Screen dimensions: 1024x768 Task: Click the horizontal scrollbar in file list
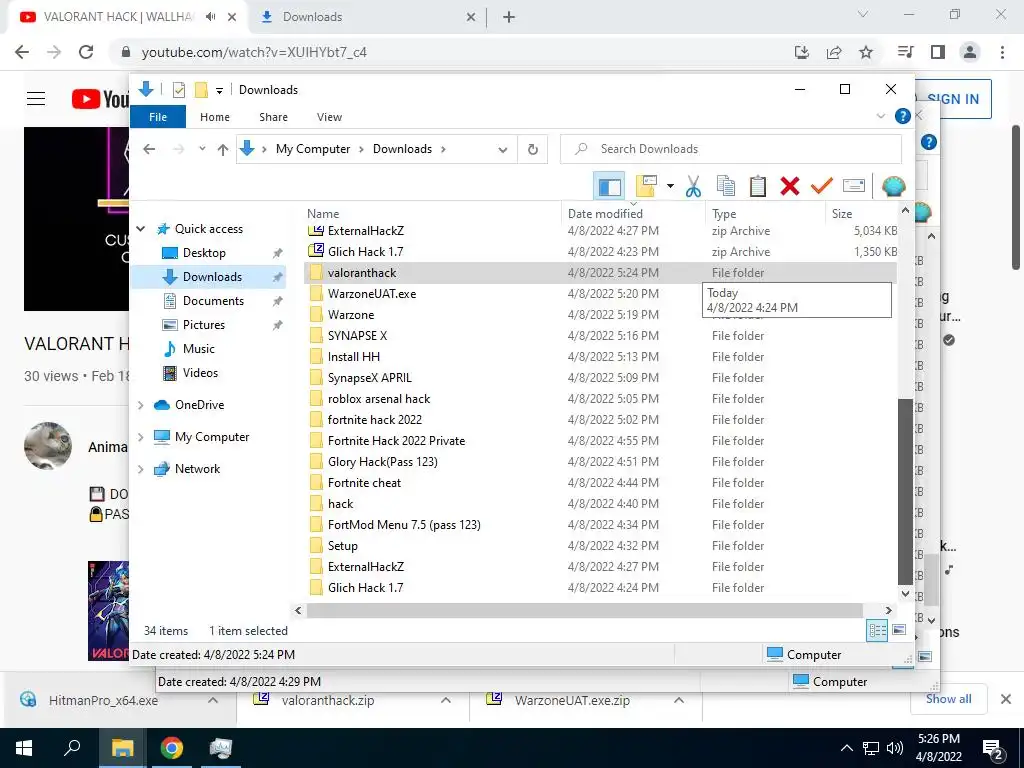pyautogui.click(x=584, y=611)
